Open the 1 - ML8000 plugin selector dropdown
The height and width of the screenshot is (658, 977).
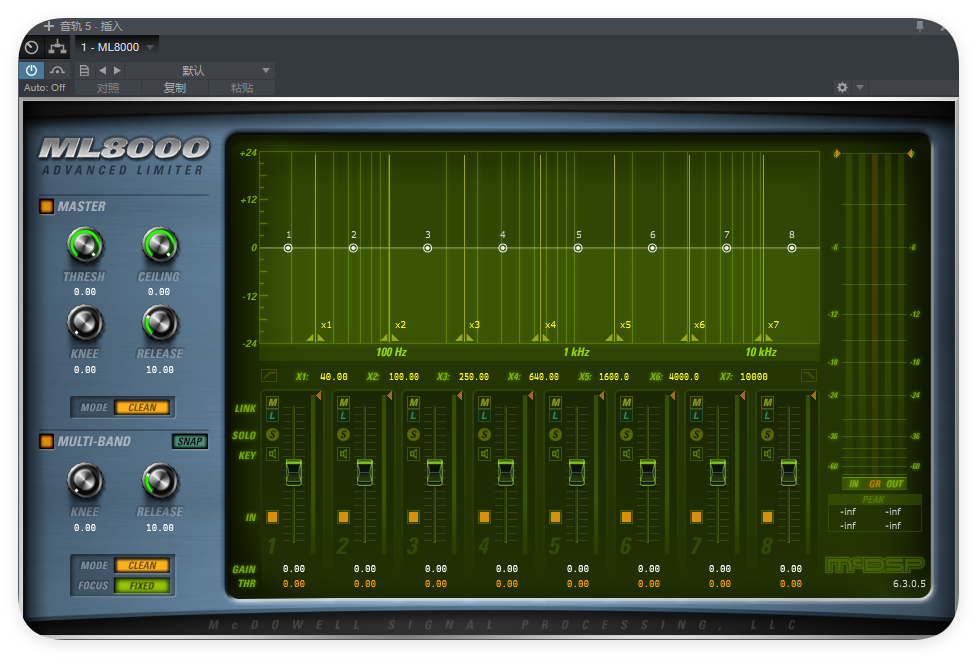click(117, 47)
